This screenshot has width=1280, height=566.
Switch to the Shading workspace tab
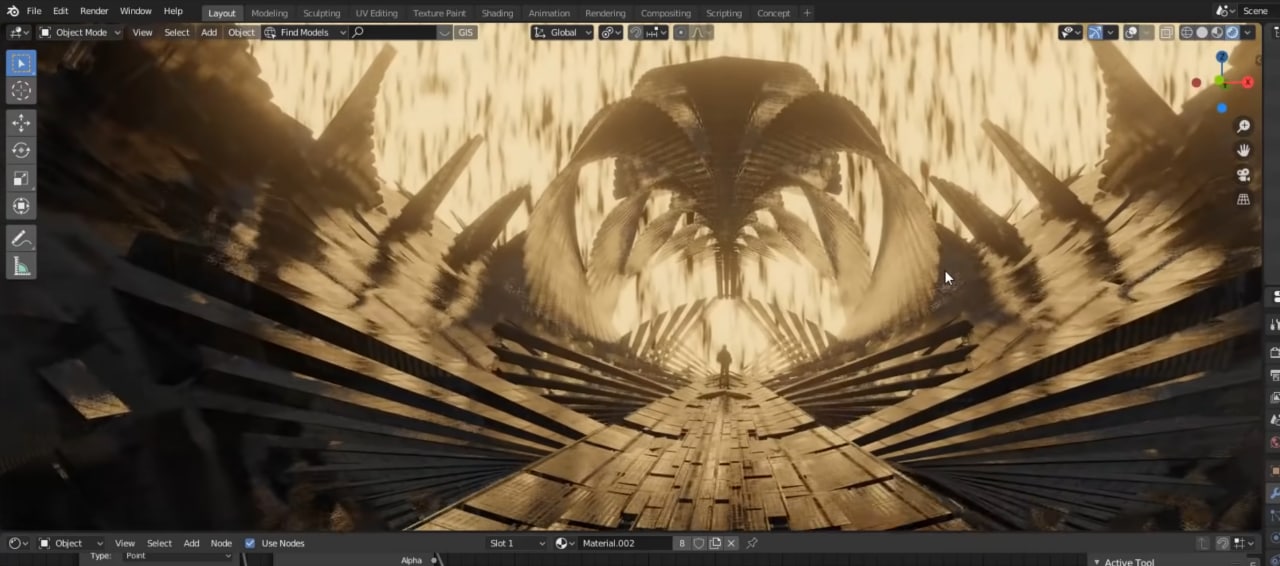497,13
